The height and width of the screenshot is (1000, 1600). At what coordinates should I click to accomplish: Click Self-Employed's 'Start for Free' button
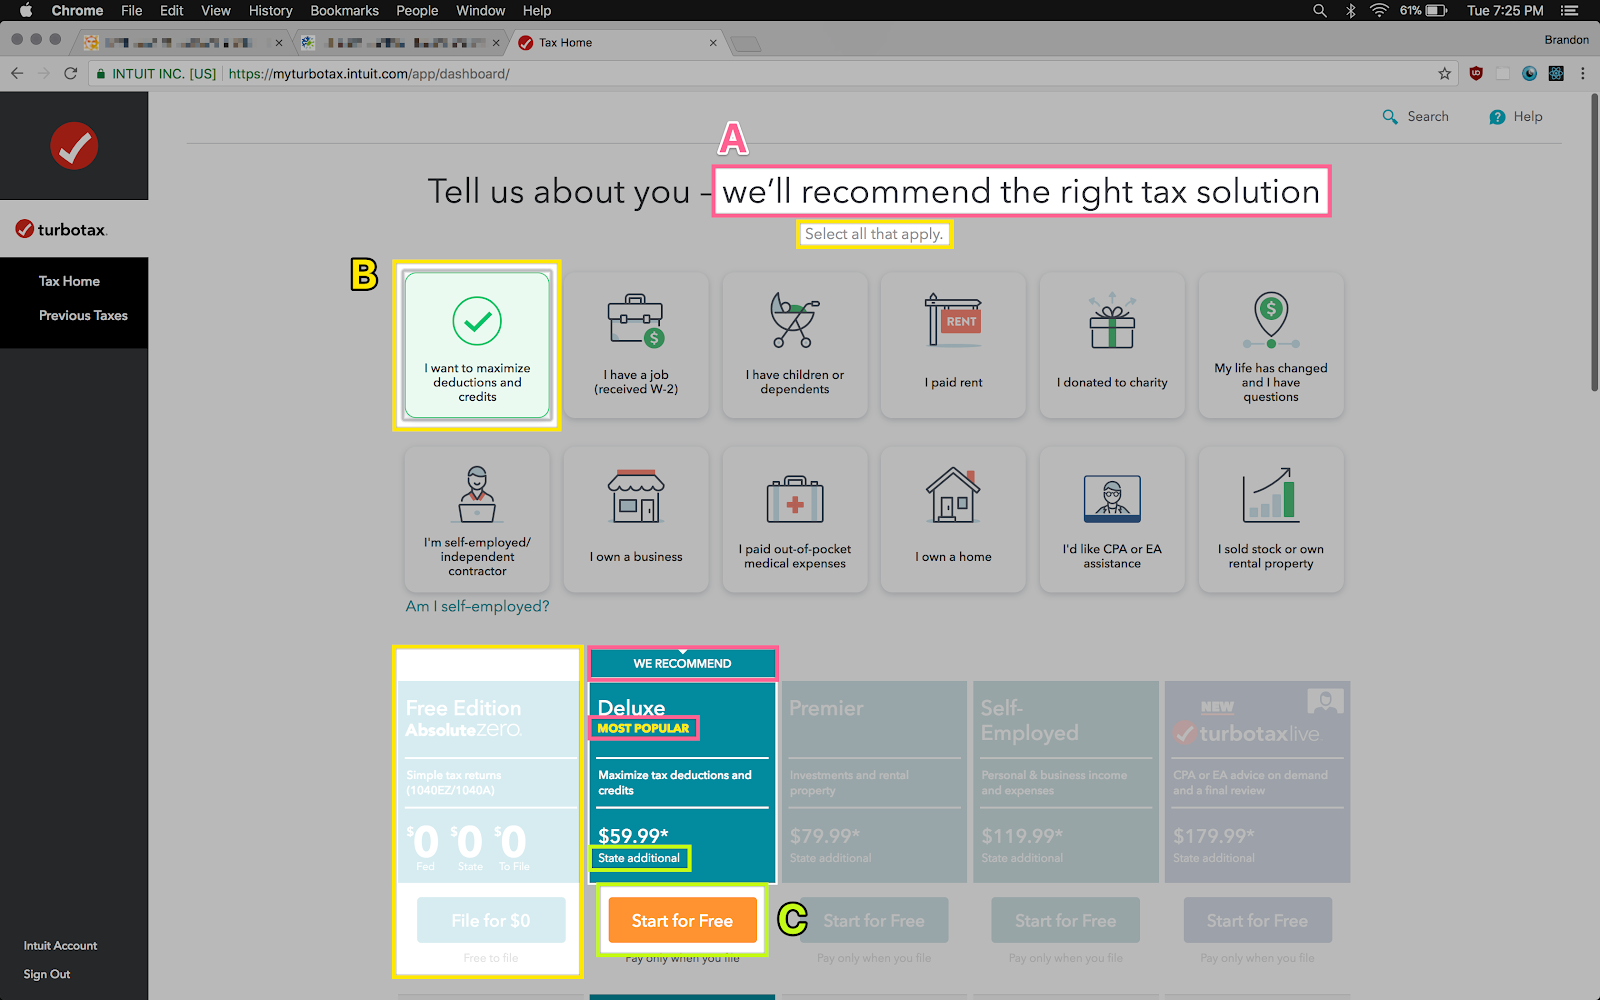pos(1066,920)
